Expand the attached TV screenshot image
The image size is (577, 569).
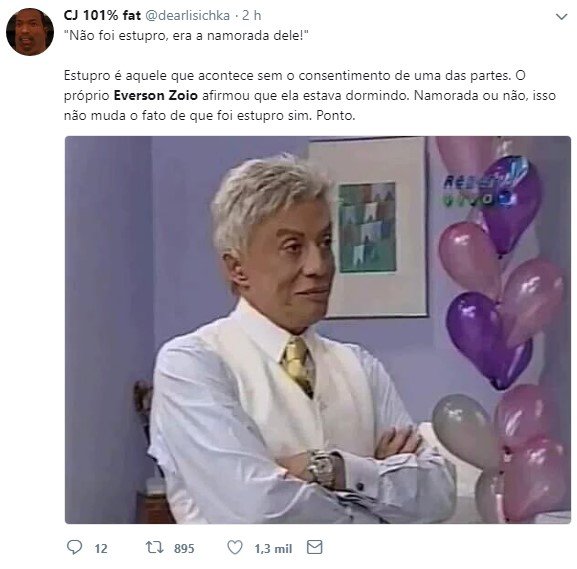click(318, 330)
